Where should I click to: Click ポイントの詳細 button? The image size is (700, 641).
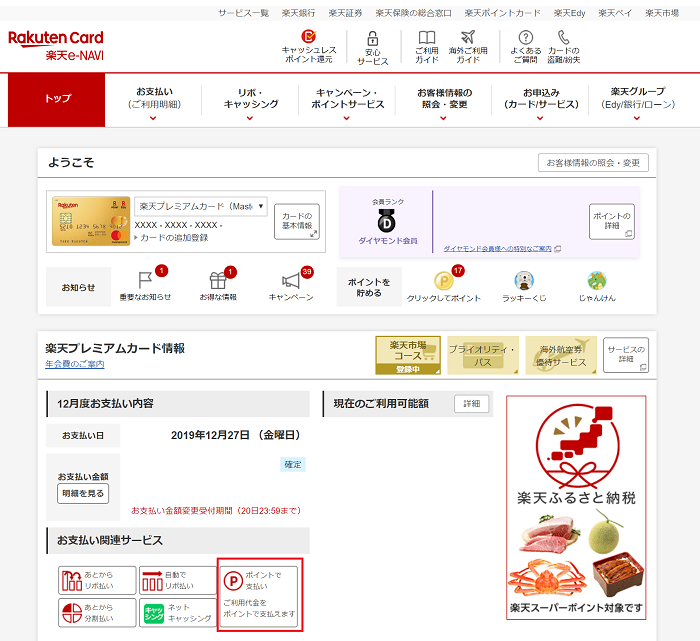612,221
